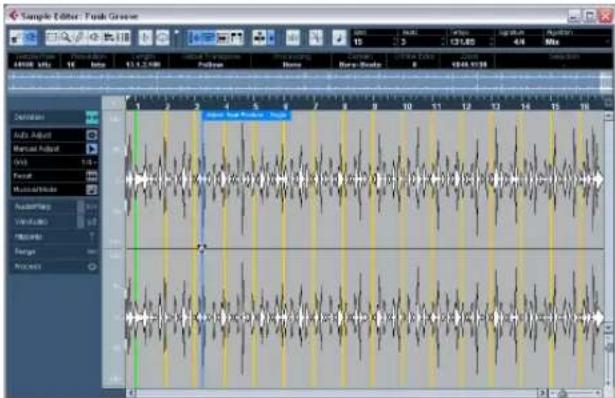Click the small dot indicator right of Autoscroll
This screenshot has height=398, width=615.
(176, 32)
